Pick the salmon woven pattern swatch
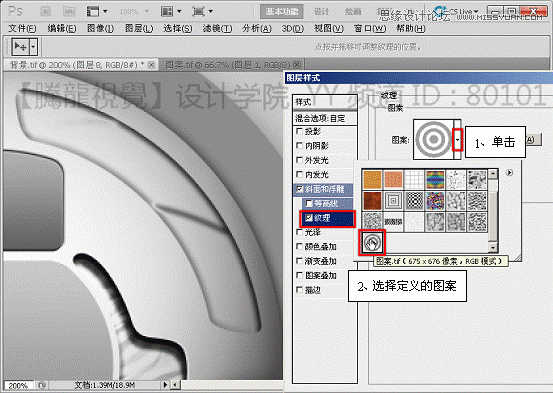 pyautogui.click(x=393, y=180)
